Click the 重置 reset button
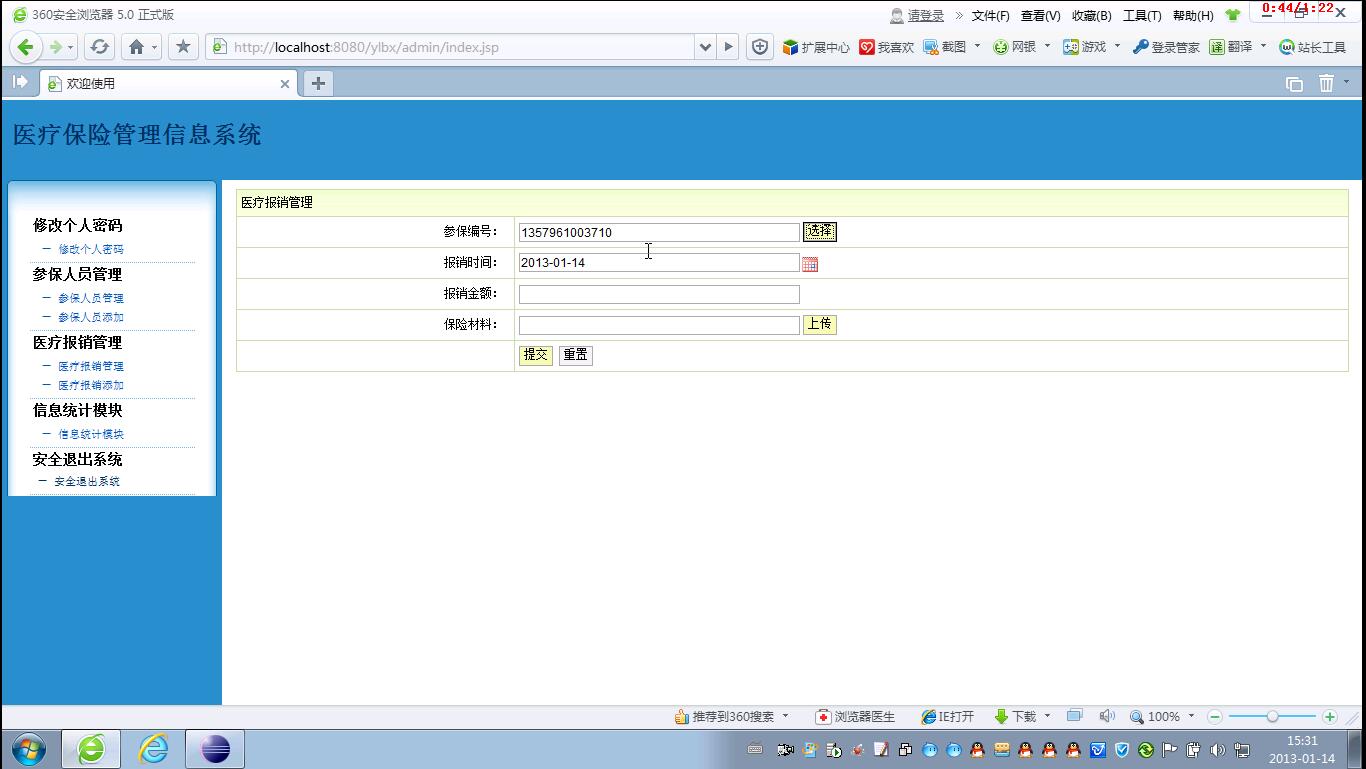 tap(576, 355)
